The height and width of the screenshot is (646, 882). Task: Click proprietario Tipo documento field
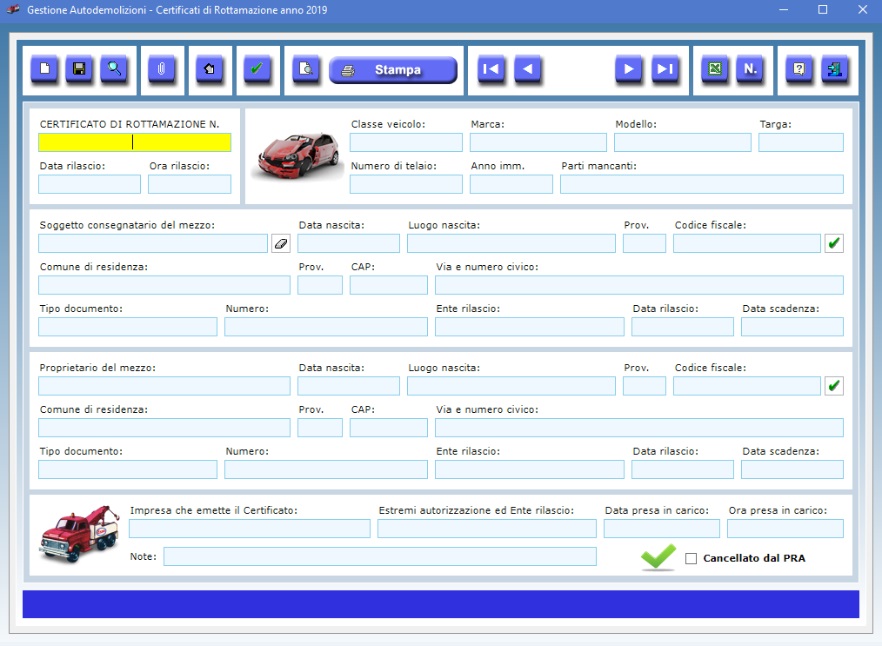[128, 469]
